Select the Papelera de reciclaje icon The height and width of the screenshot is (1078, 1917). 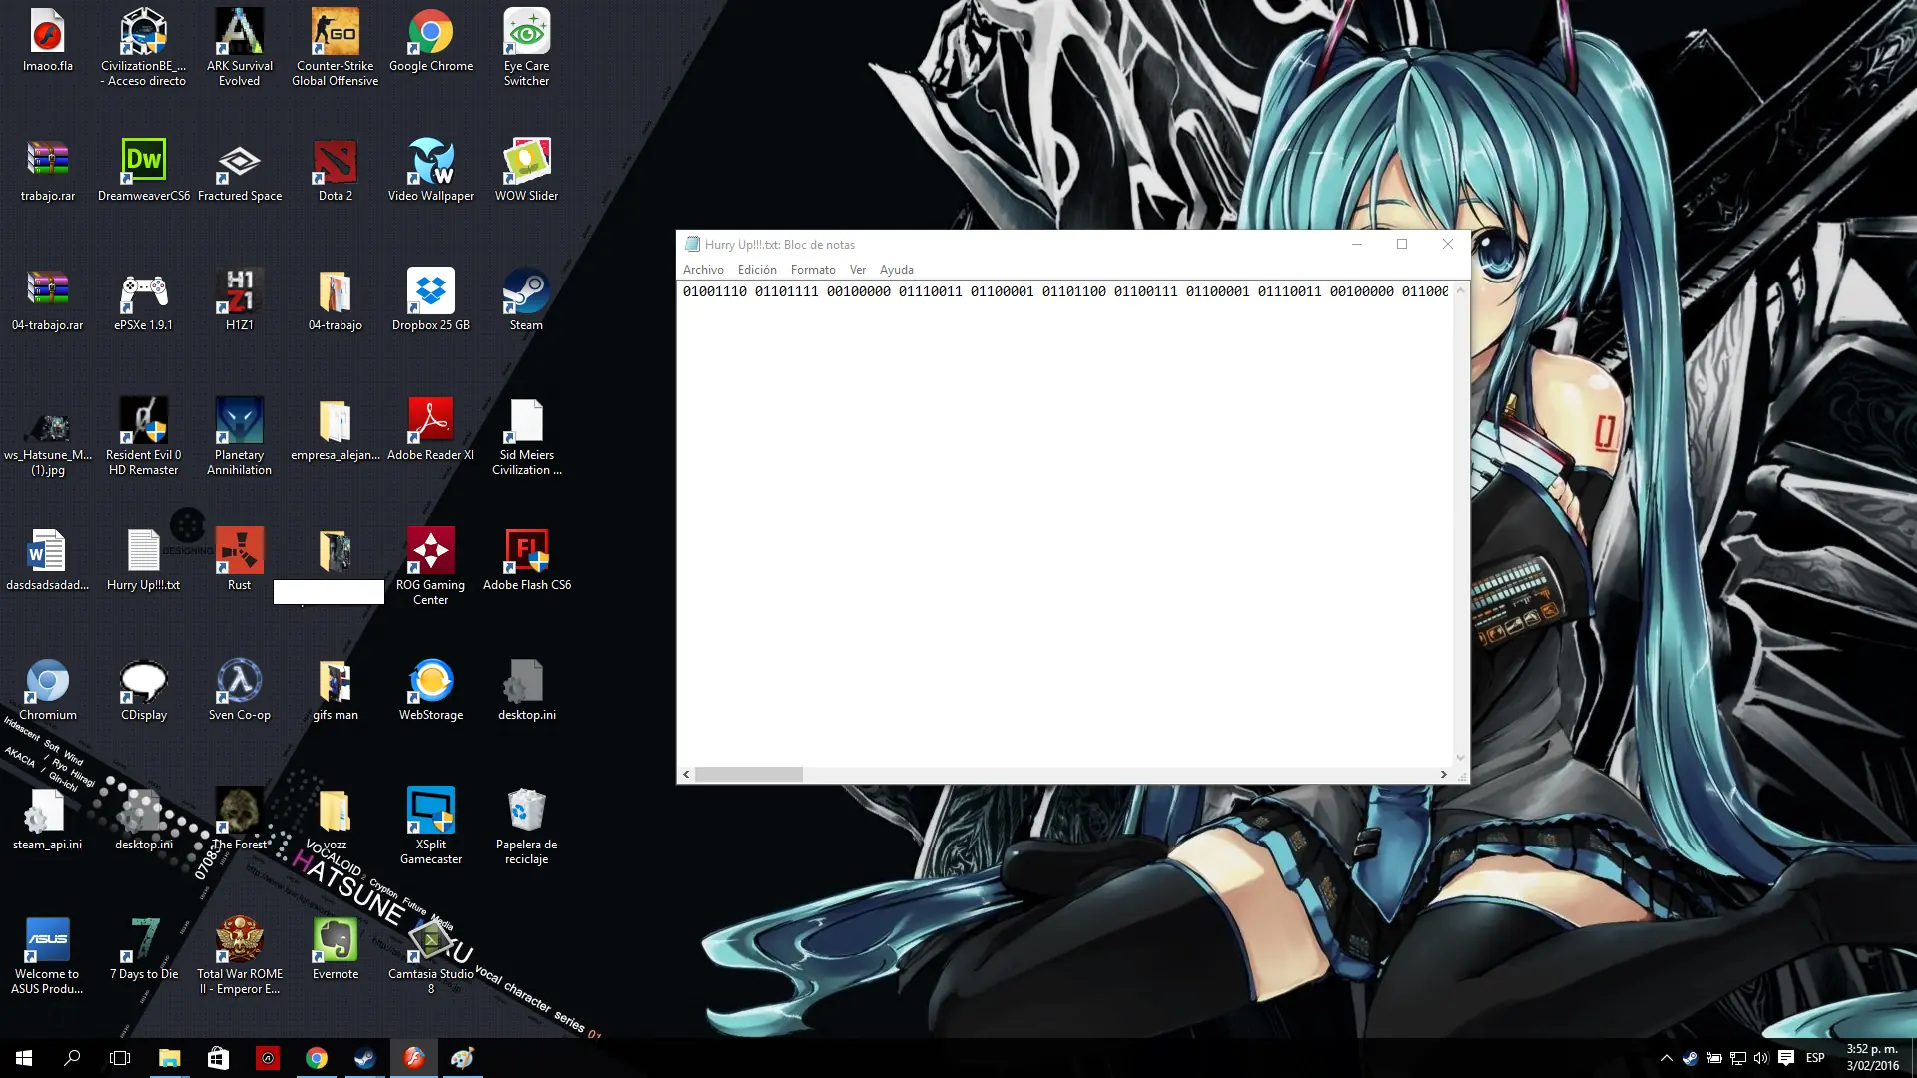click(527, 826)
